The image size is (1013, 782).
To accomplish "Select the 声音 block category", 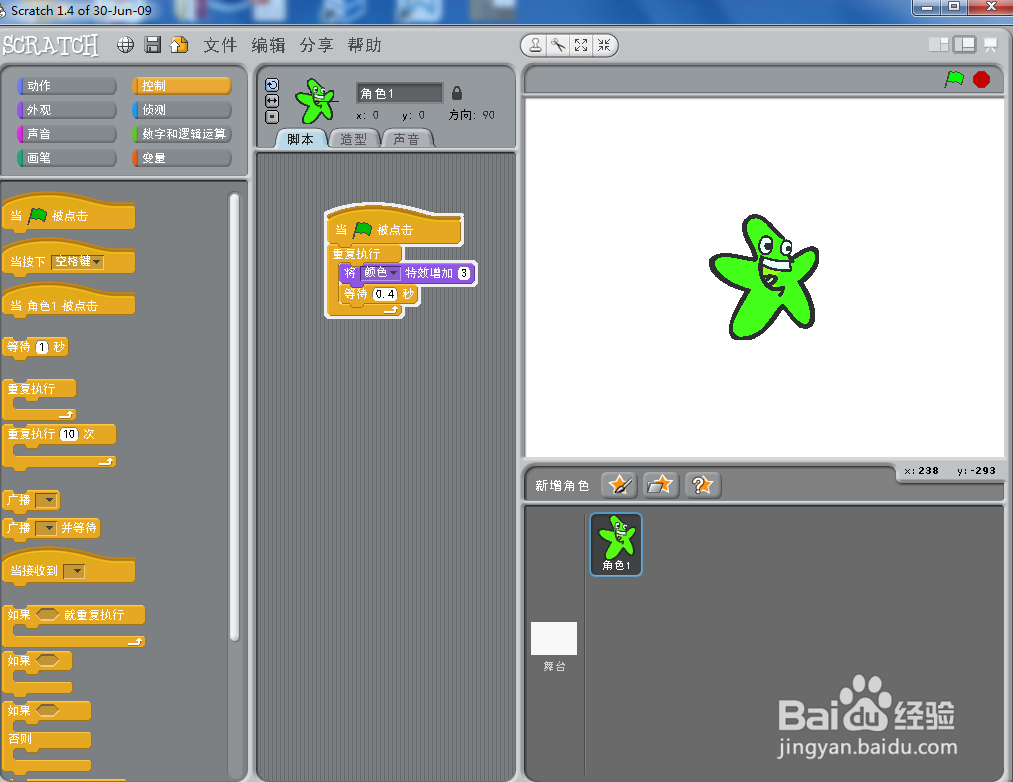I will click(67, 134).
